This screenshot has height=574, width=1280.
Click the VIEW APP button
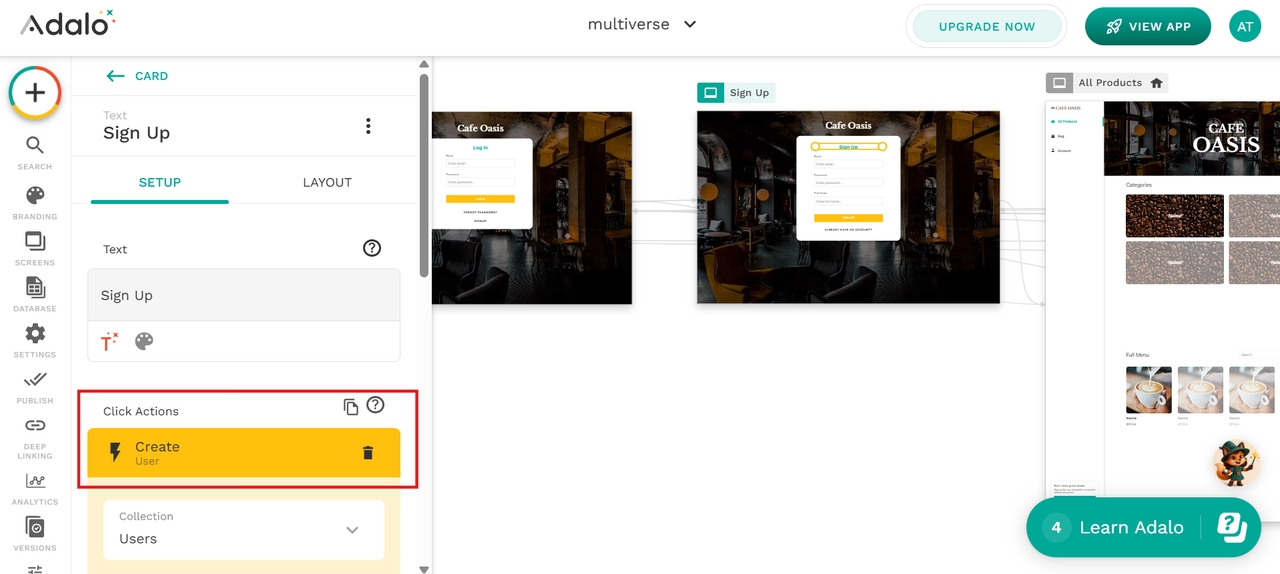click(1148, 27)
